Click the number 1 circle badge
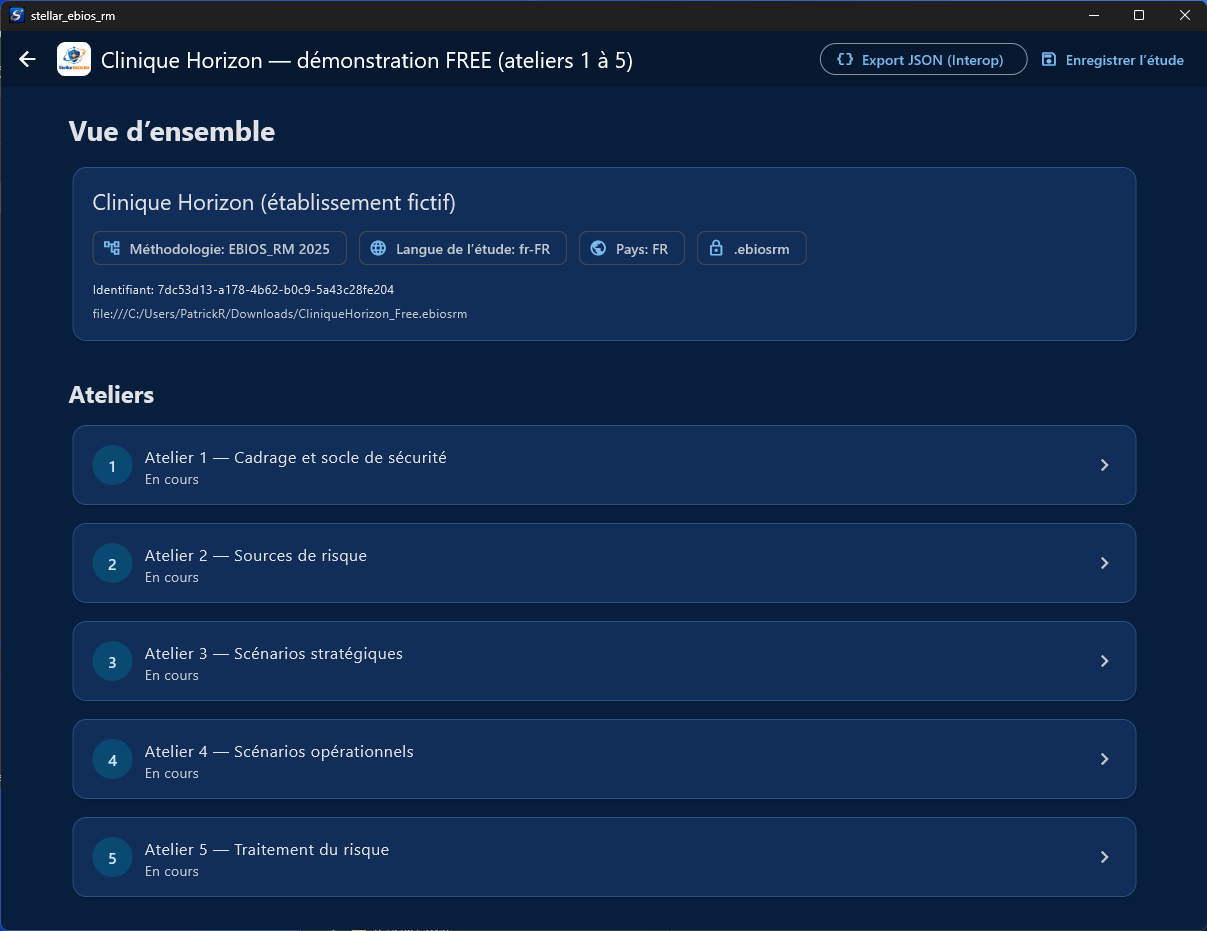 tap(112, 466)
